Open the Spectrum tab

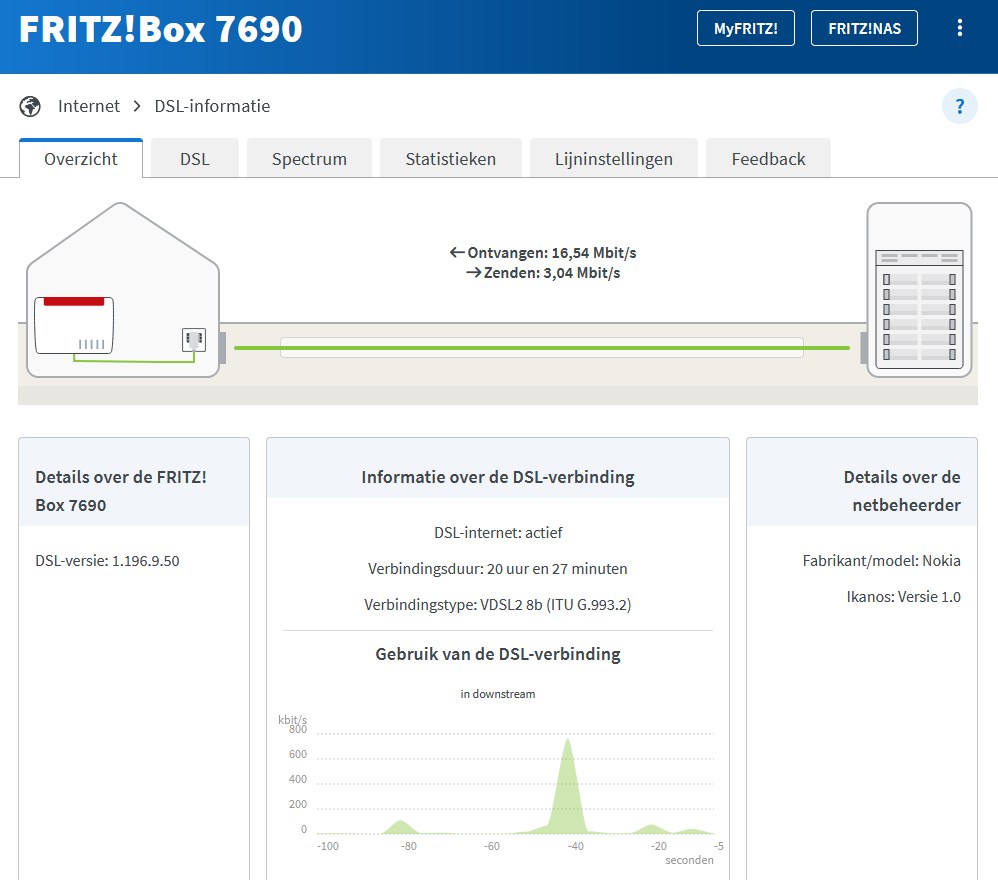click(x=309, y=159)
